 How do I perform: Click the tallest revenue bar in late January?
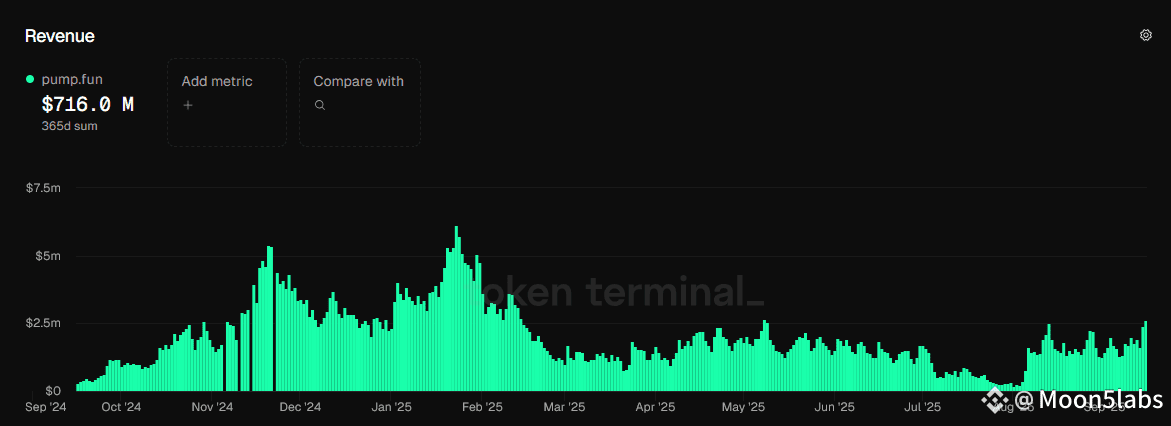click(456, 309)
